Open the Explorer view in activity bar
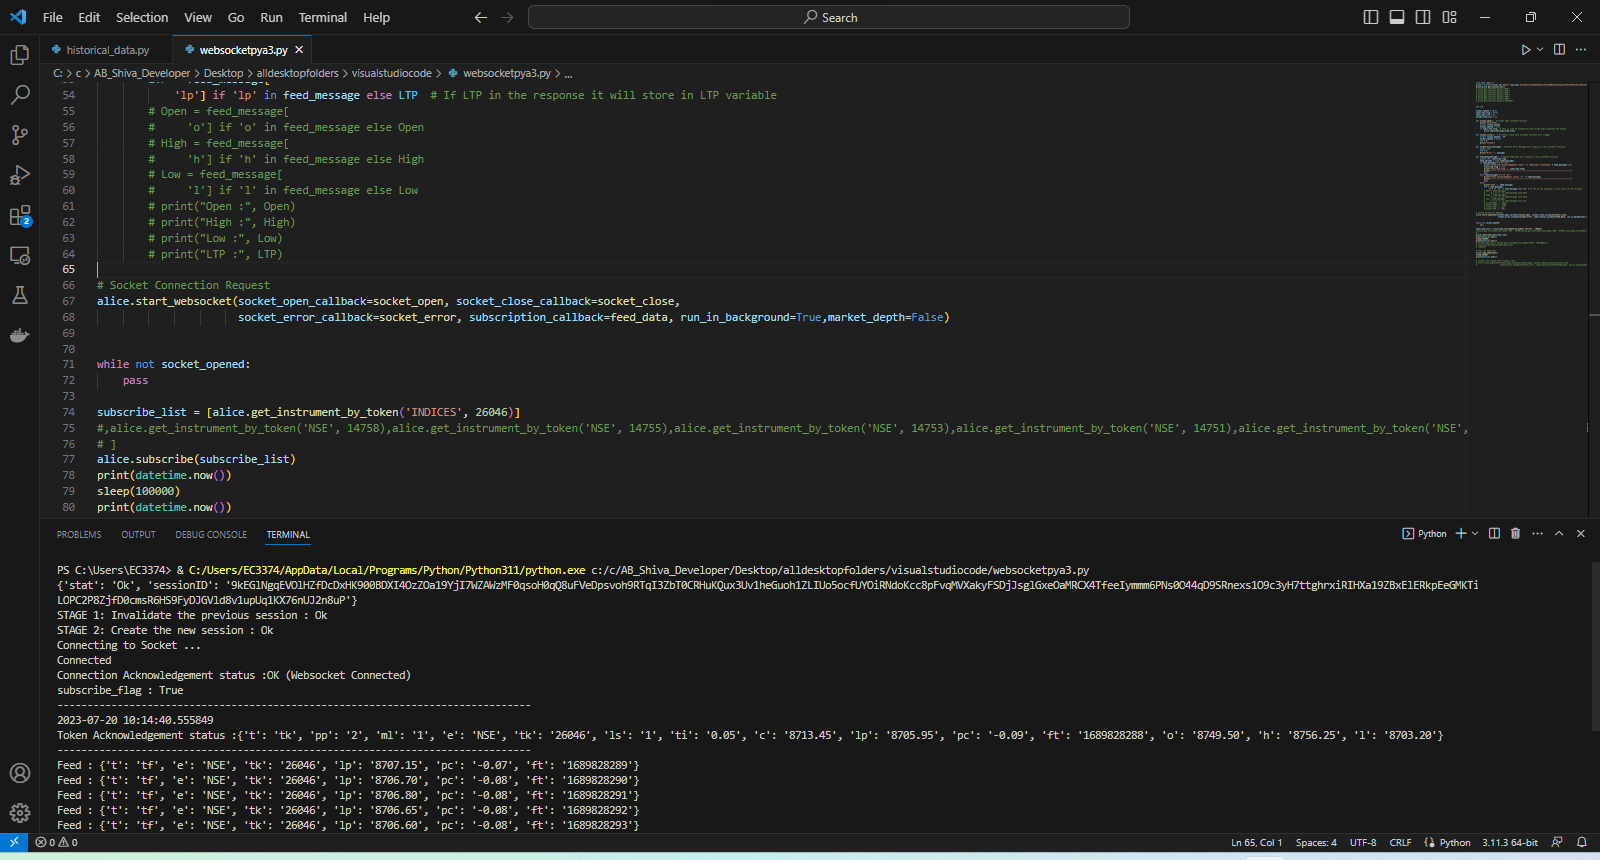This screenshot has width=1600, height=860. 19,55
